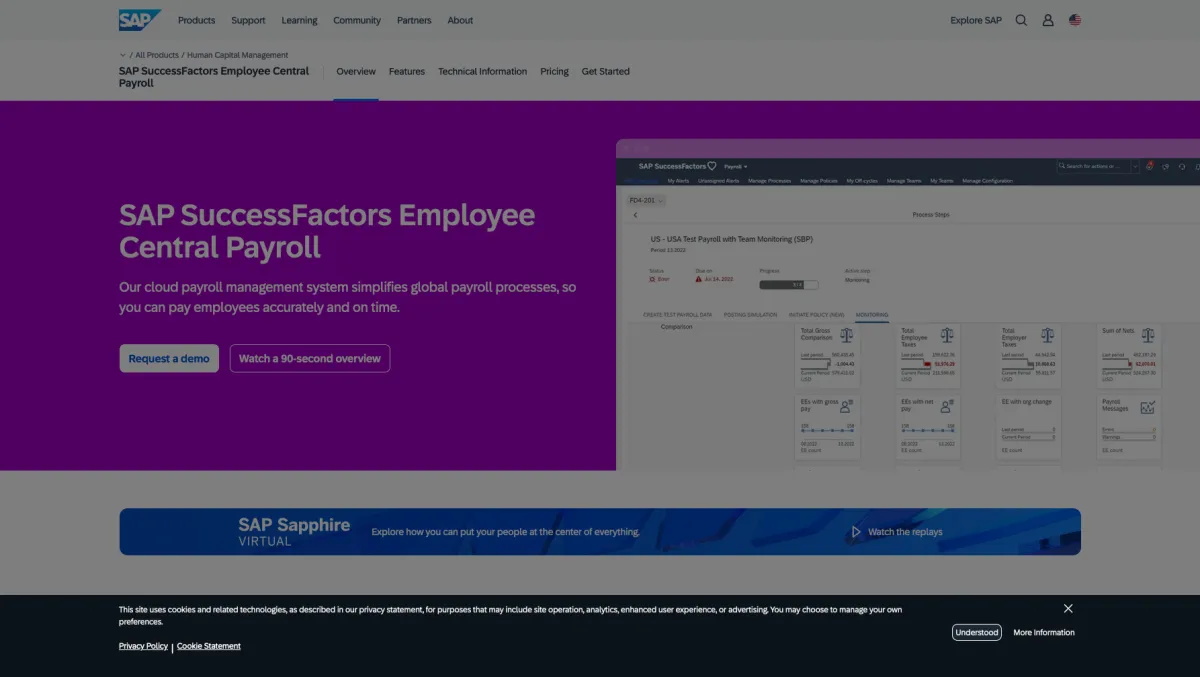1200x677 pixels.
Task: Click the SAP SuccessFactors Employee Central Payroll subnav title
Action: click(214, 77)
